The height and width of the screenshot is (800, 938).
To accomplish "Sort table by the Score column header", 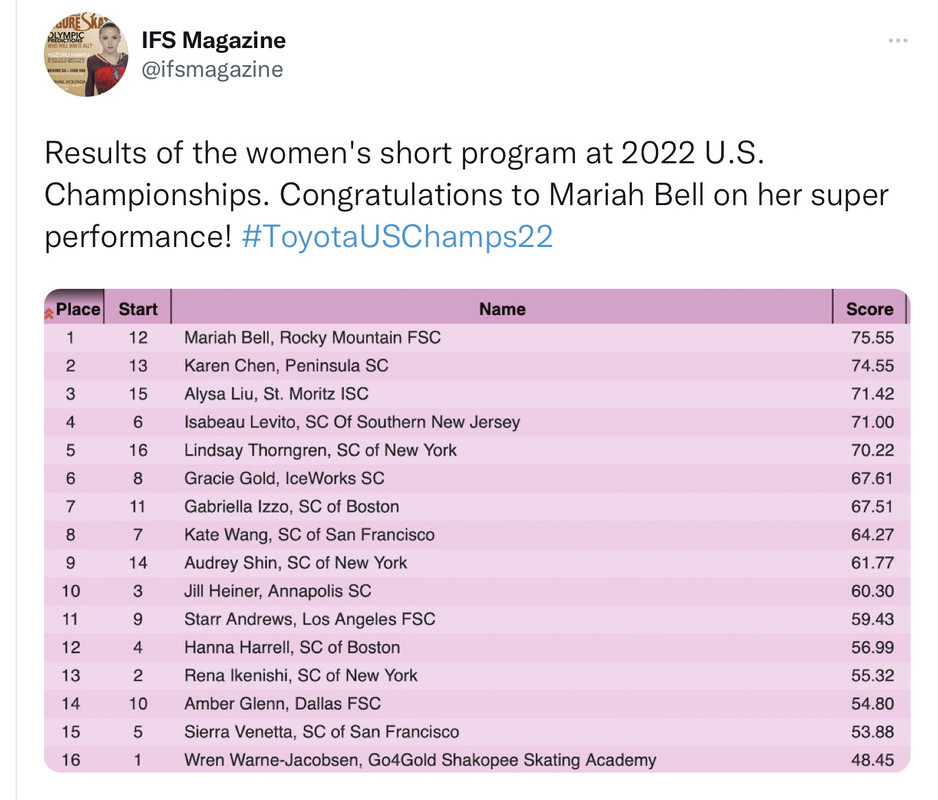I will (870, 309).
